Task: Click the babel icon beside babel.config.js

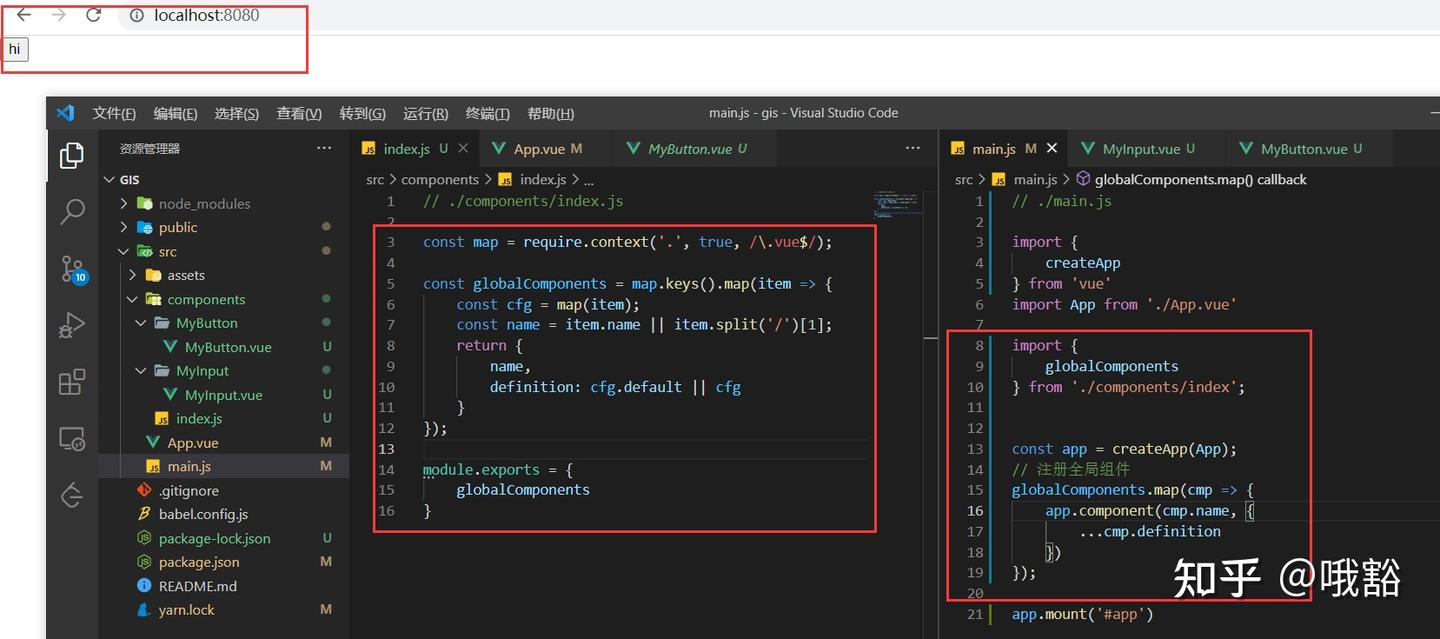Action: point(142,514)
